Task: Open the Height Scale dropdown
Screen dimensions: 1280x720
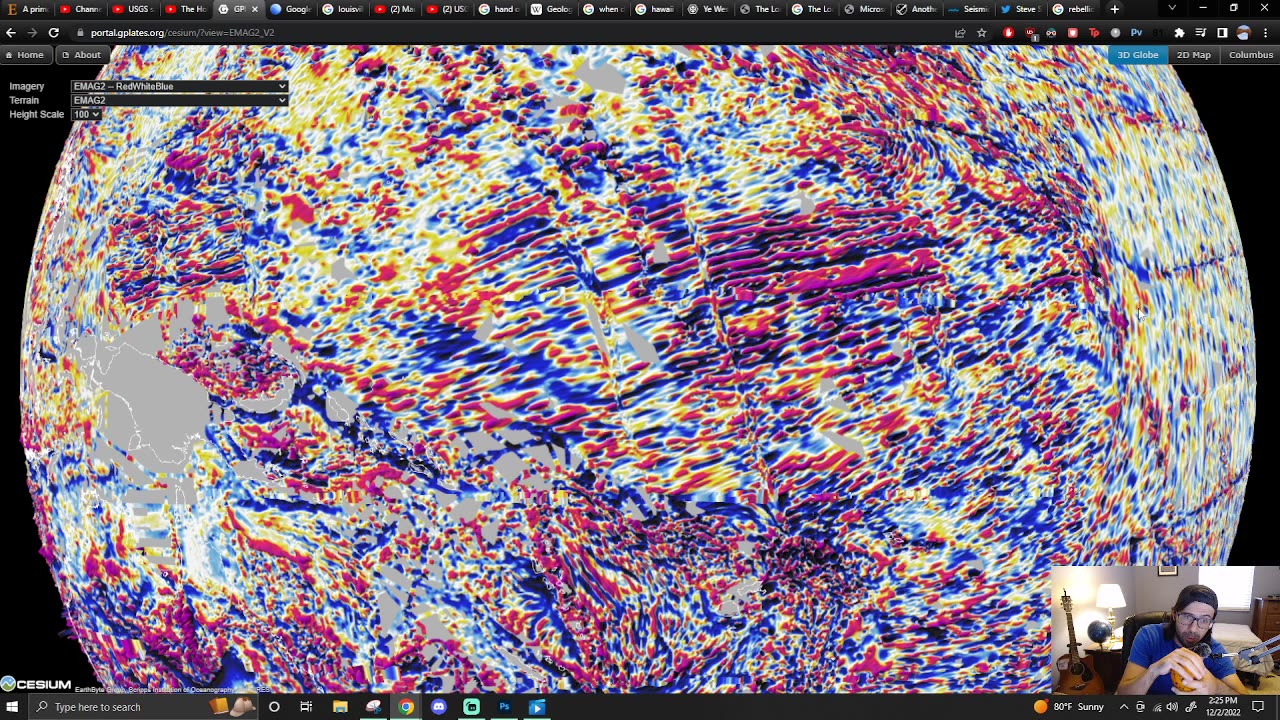Action: click(87, 114)
